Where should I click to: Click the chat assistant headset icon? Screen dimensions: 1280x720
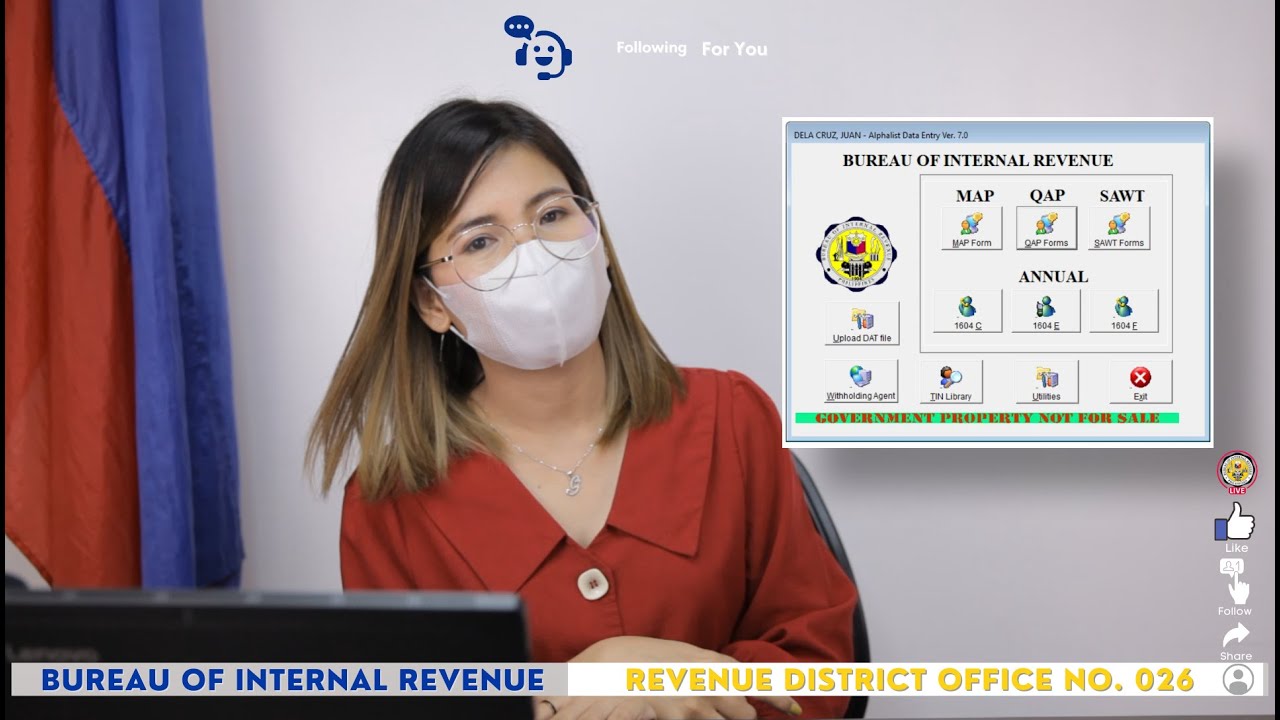[x=538, y=47]
